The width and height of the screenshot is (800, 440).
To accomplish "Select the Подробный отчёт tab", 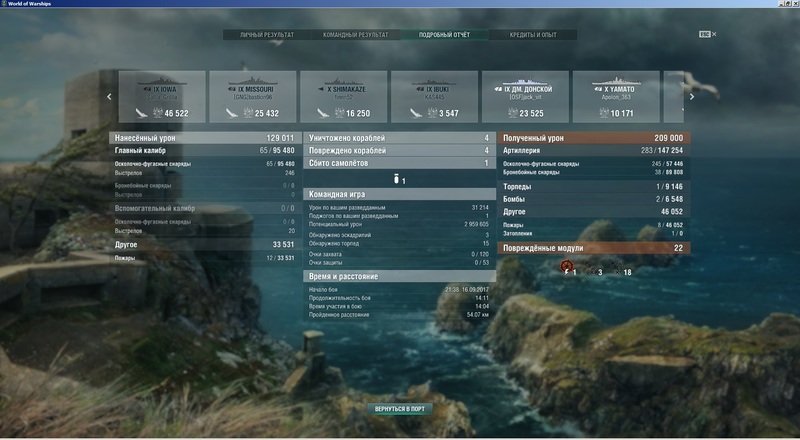I will click(x=443, y=35).
